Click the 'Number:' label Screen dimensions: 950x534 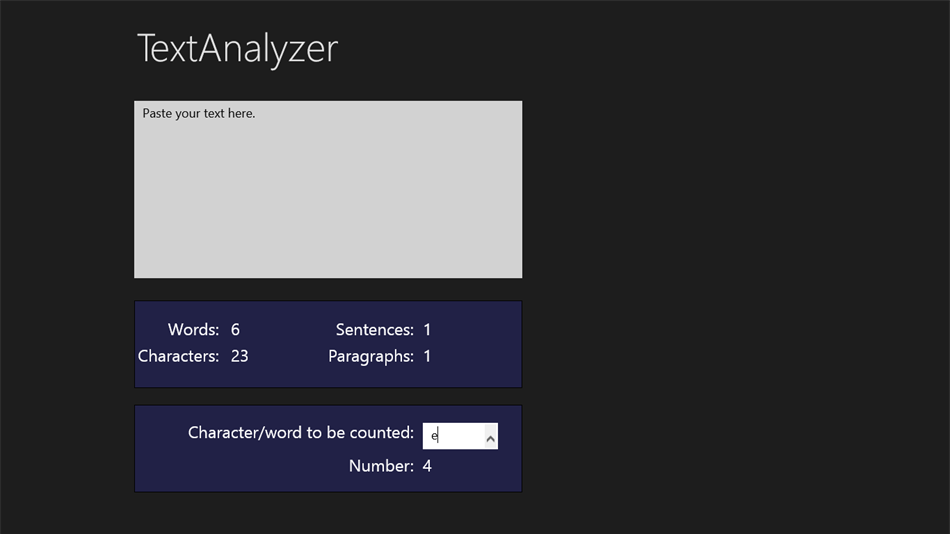(x=381, y=466)
